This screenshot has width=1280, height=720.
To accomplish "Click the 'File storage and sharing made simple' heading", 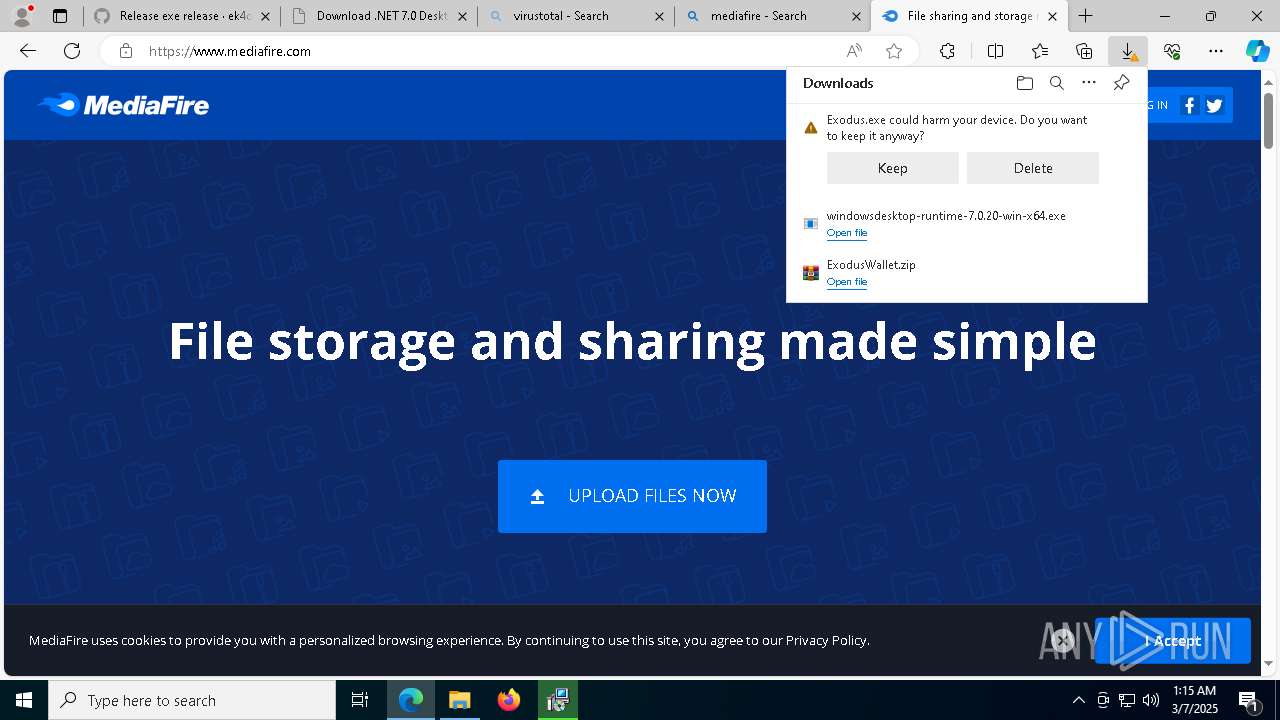I will [x=632, y=341].
